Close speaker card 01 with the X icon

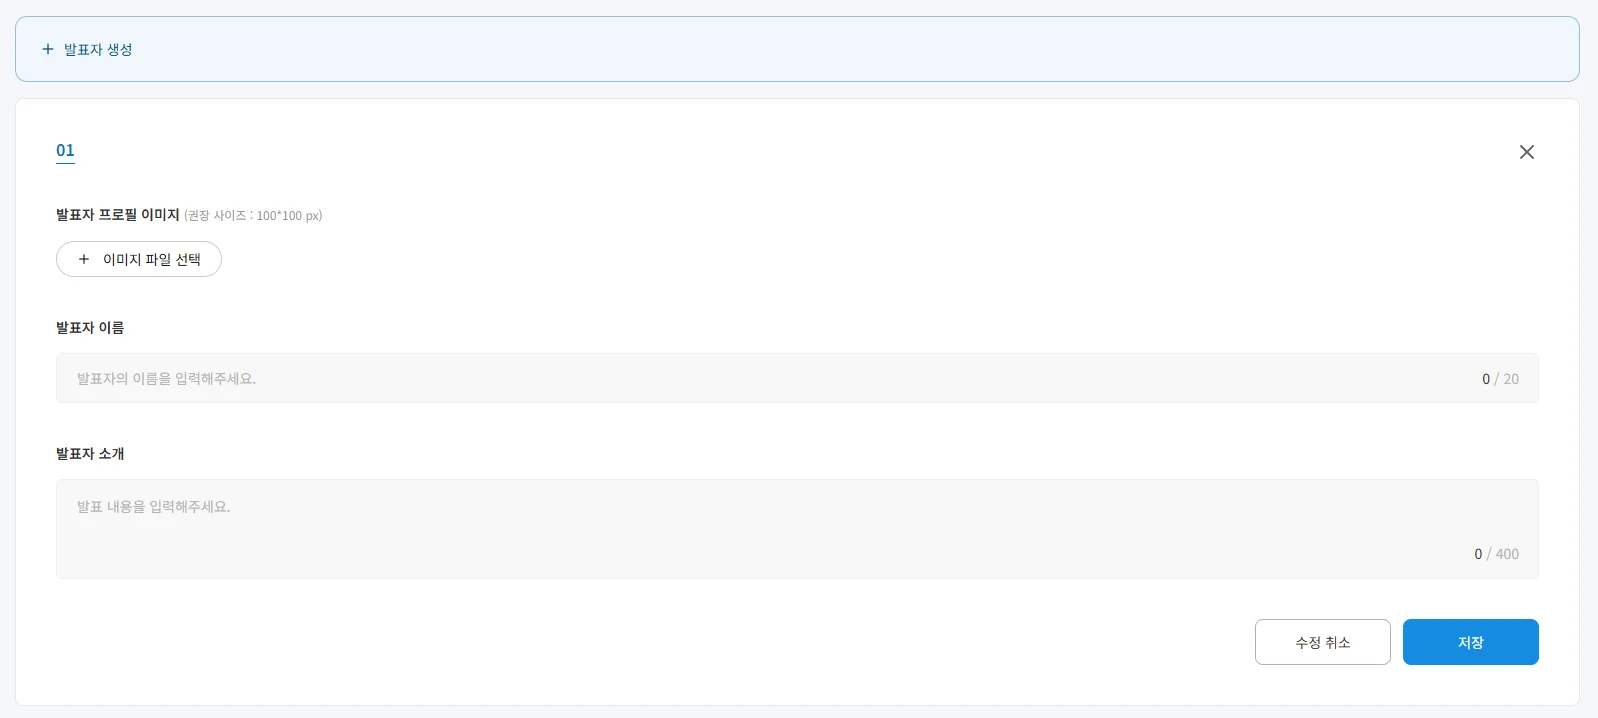click(1526, 152)
